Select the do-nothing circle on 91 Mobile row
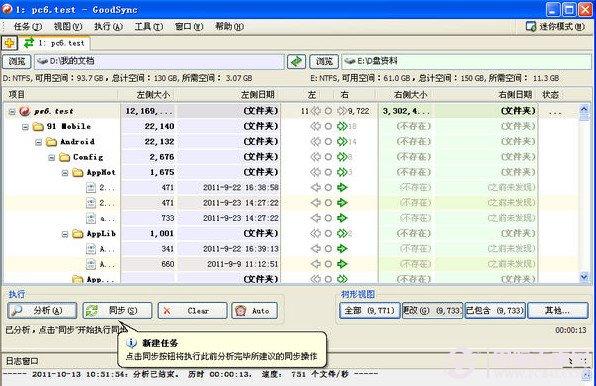The width and height of the screenshot is (596, 386). pos(328,126)
